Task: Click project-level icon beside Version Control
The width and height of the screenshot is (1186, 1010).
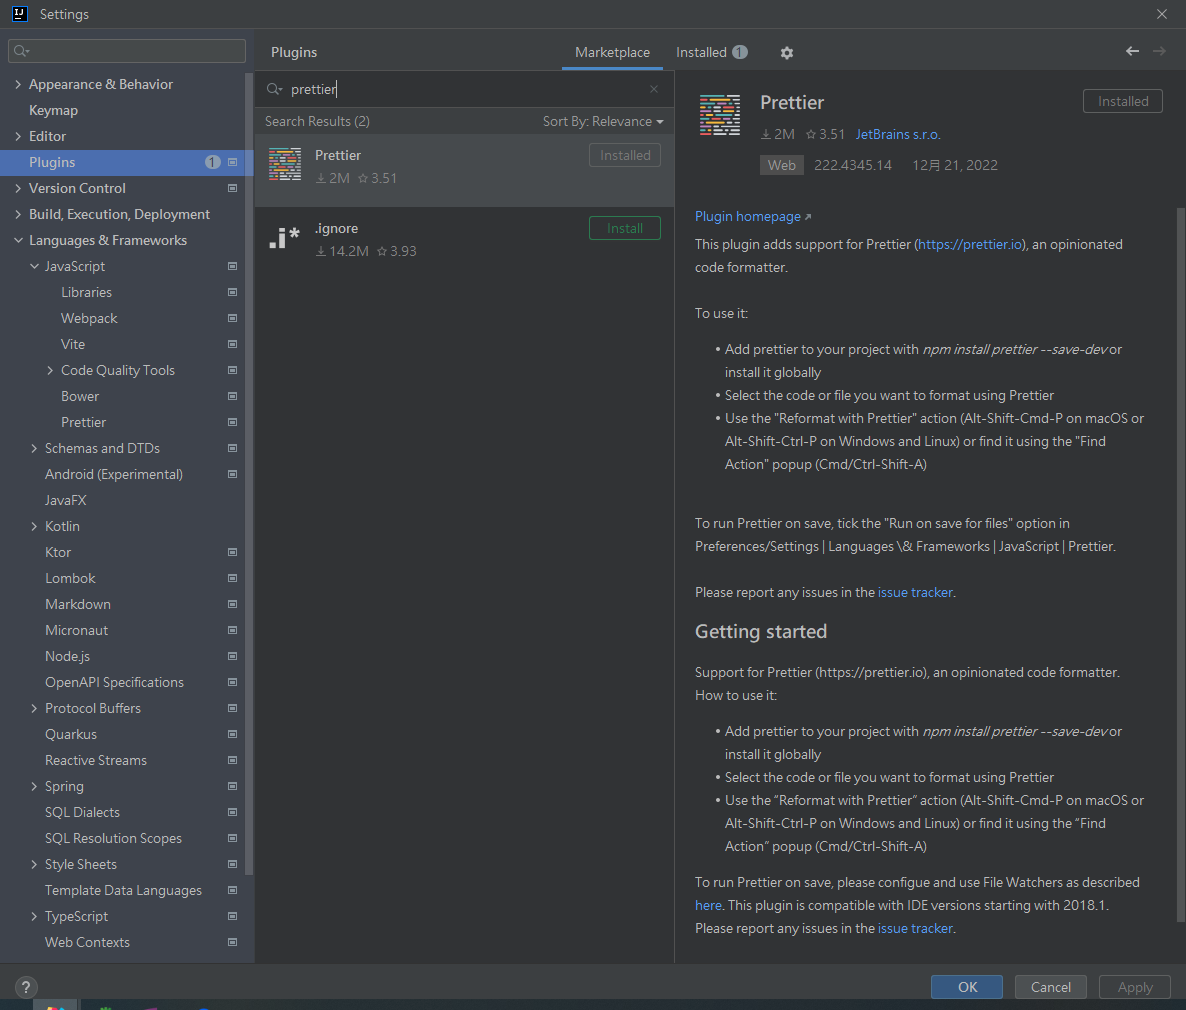Action: (232, 188)
